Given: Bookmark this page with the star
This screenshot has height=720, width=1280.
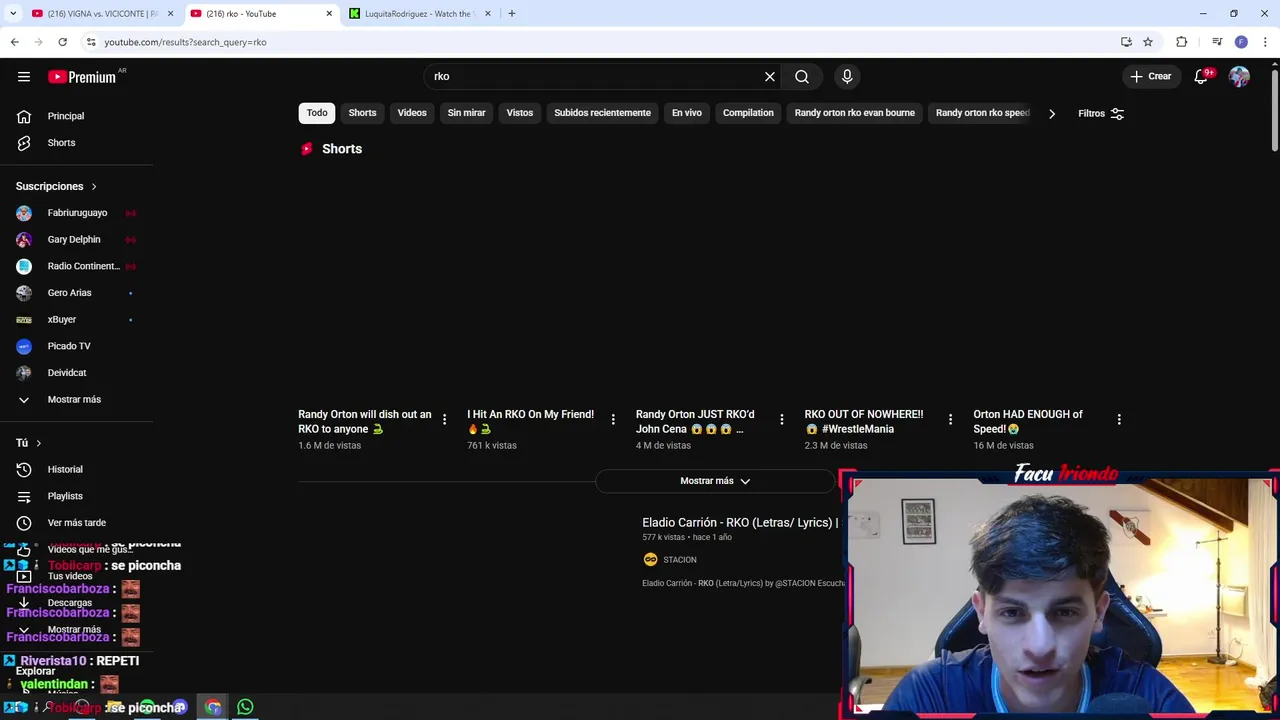Looking at the screenshot, I should [x=1148, y=42].
